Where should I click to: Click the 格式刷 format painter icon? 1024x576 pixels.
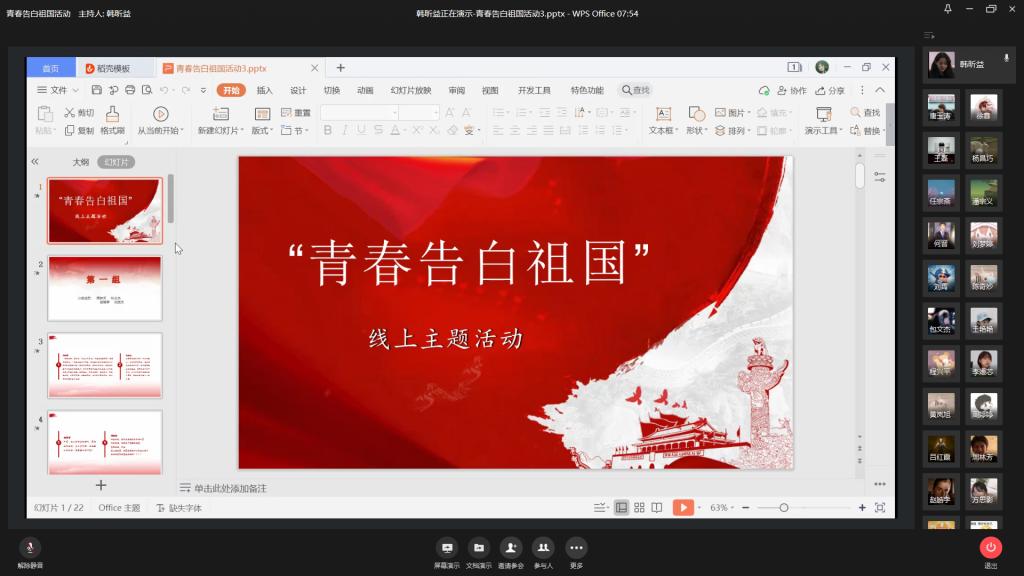[112, 115]
